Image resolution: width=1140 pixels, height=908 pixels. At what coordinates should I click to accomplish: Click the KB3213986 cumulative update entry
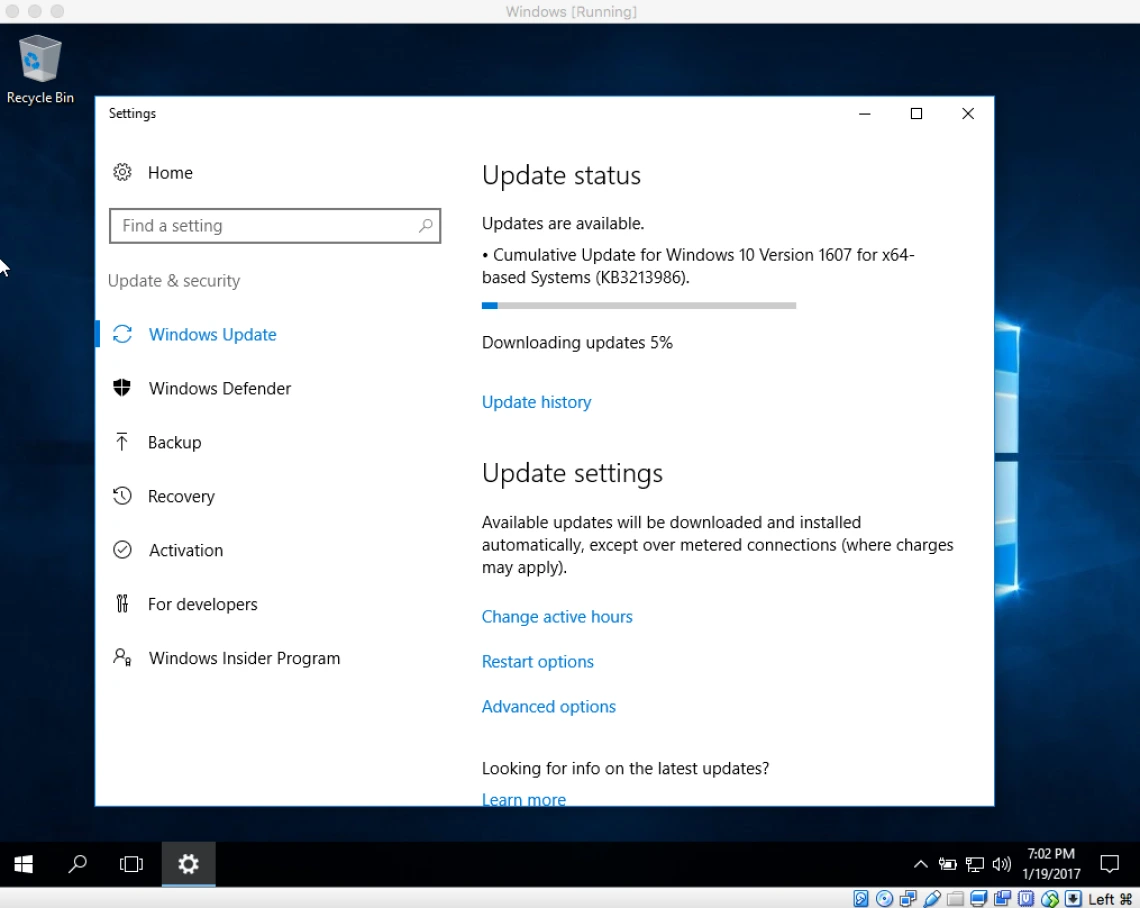pyautogui.click(x=698, y=266)
